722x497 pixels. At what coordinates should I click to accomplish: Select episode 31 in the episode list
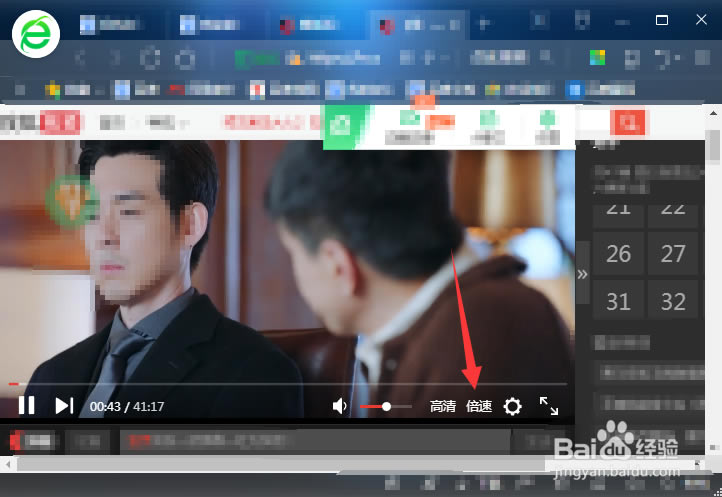point(618,301)
